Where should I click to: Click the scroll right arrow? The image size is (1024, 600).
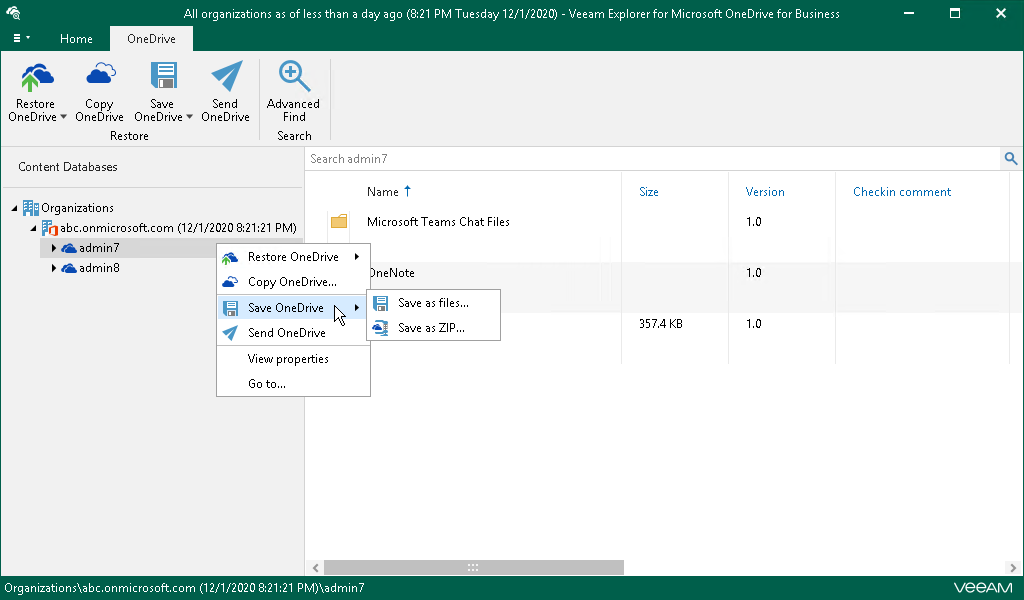(x=1013, y=568)
